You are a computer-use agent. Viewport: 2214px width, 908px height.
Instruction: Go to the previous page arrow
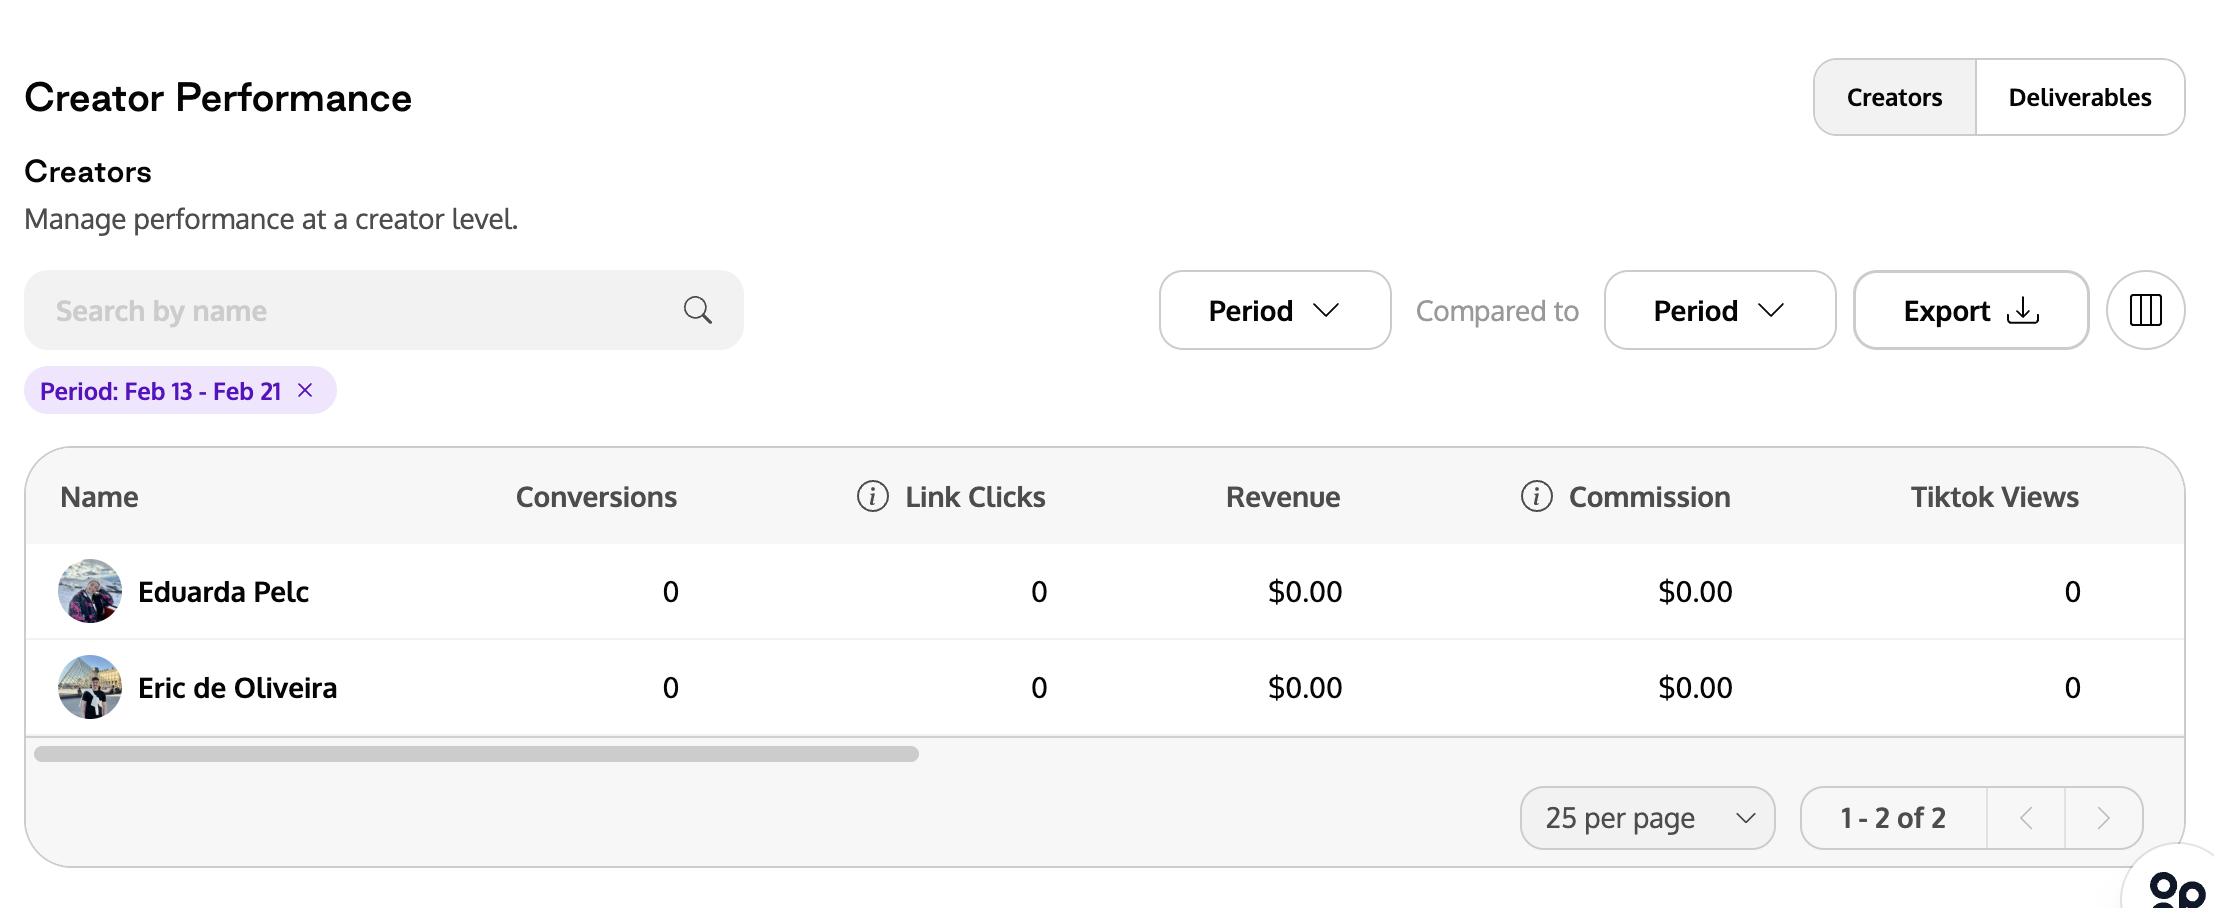2026,818
